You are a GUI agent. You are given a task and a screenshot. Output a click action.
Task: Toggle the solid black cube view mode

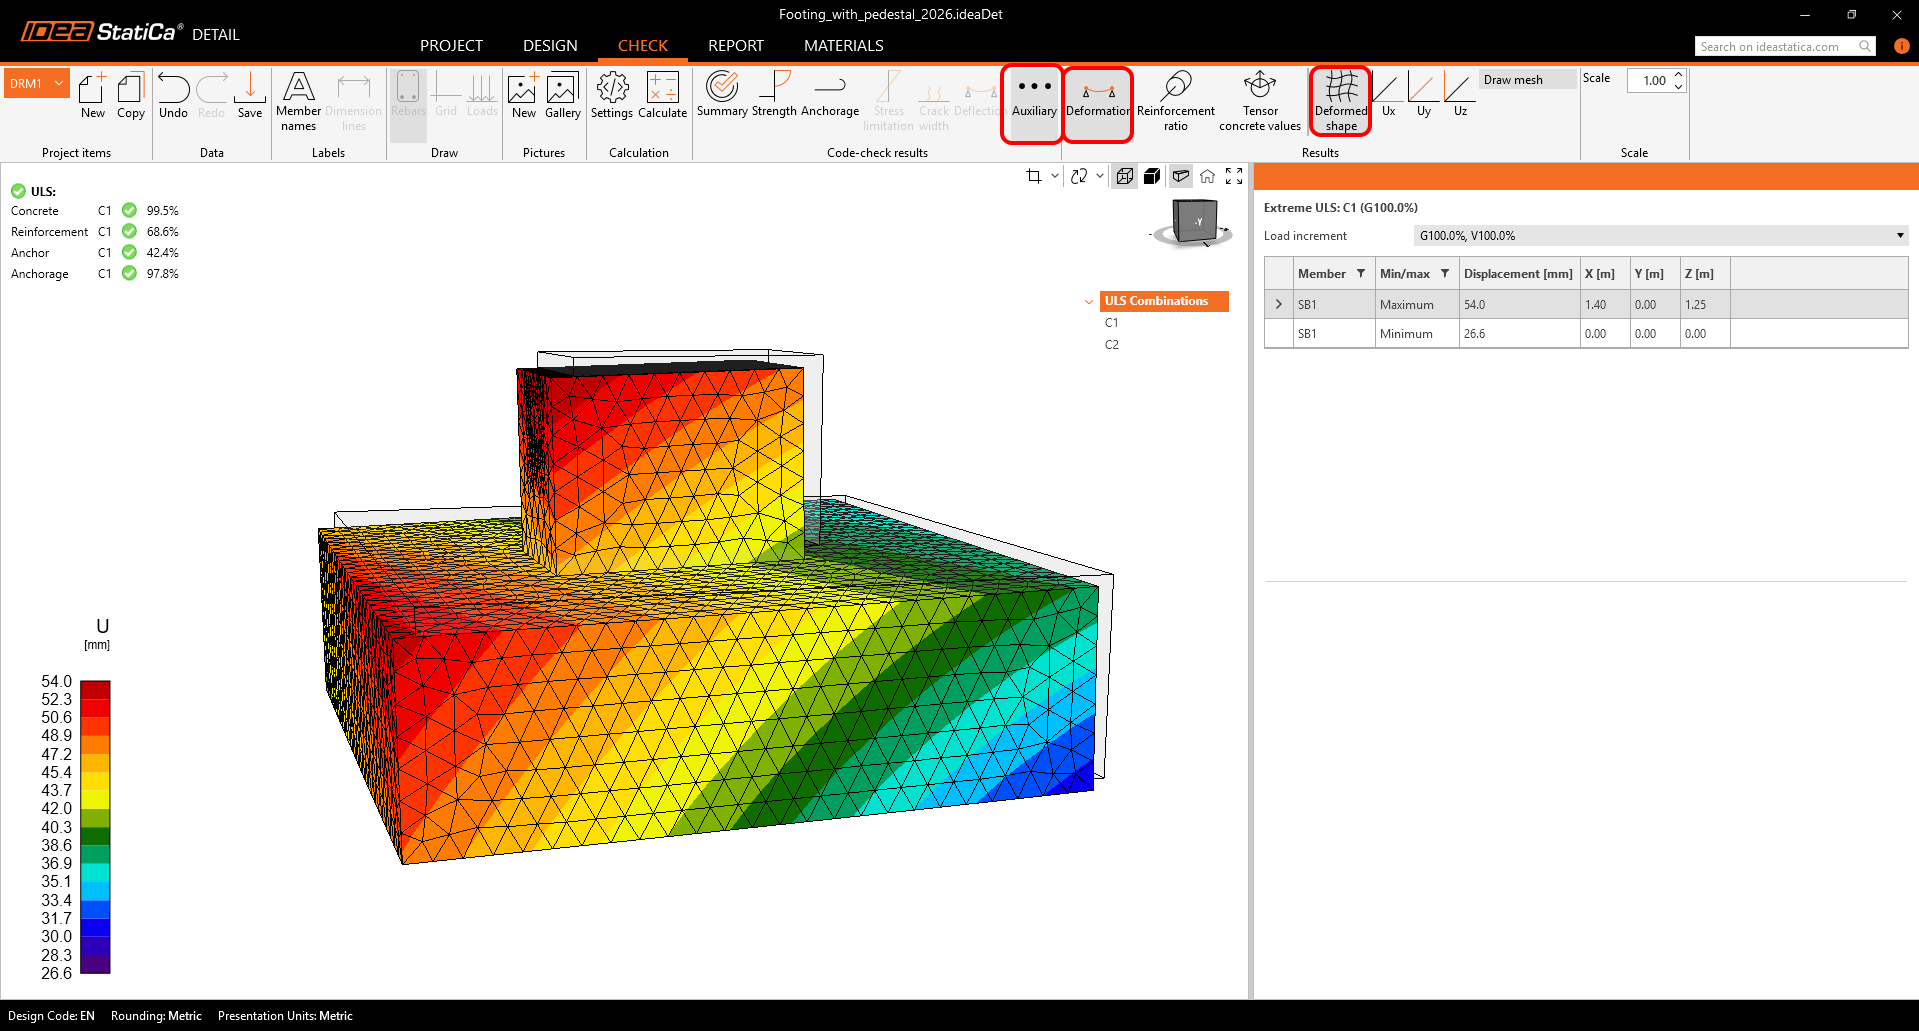1152,176
